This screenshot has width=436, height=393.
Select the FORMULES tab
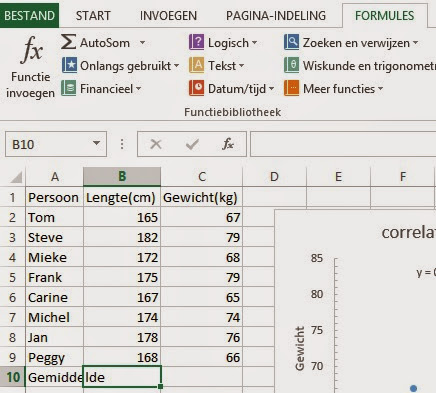point(384,16)
